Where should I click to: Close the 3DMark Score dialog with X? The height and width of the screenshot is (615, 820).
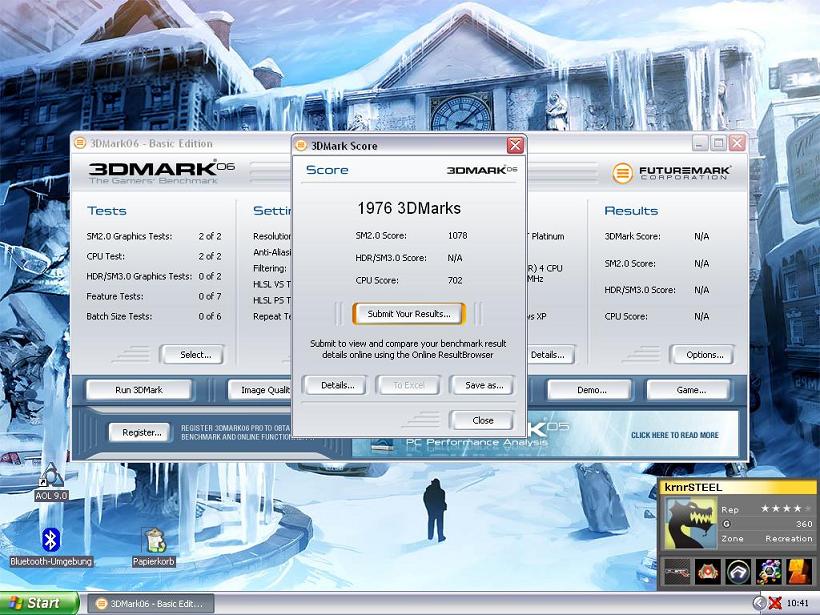tap(515, 145)
